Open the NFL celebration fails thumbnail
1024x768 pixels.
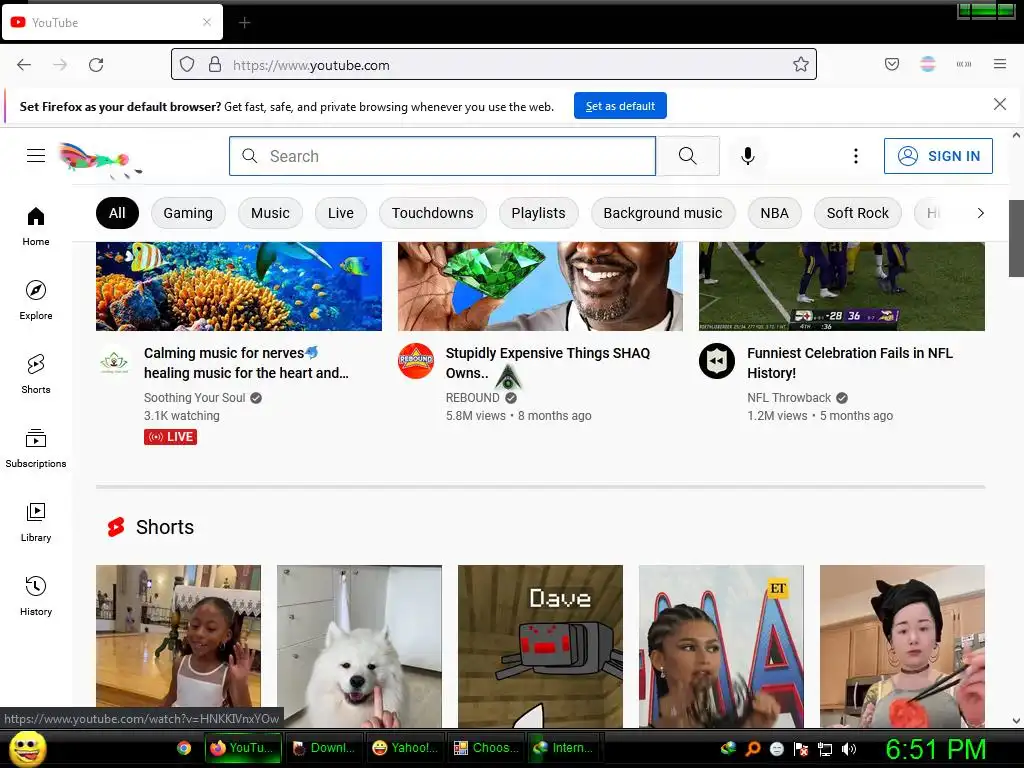pyautogui.click(x=842, y=286)
